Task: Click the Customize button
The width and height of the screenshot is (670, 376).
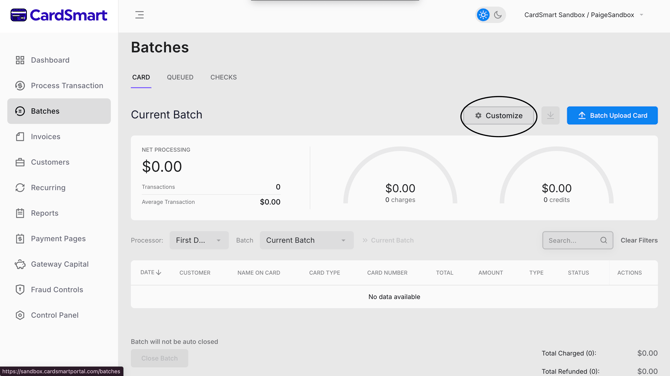Action: pyautogui.click(x=499, y=116)
